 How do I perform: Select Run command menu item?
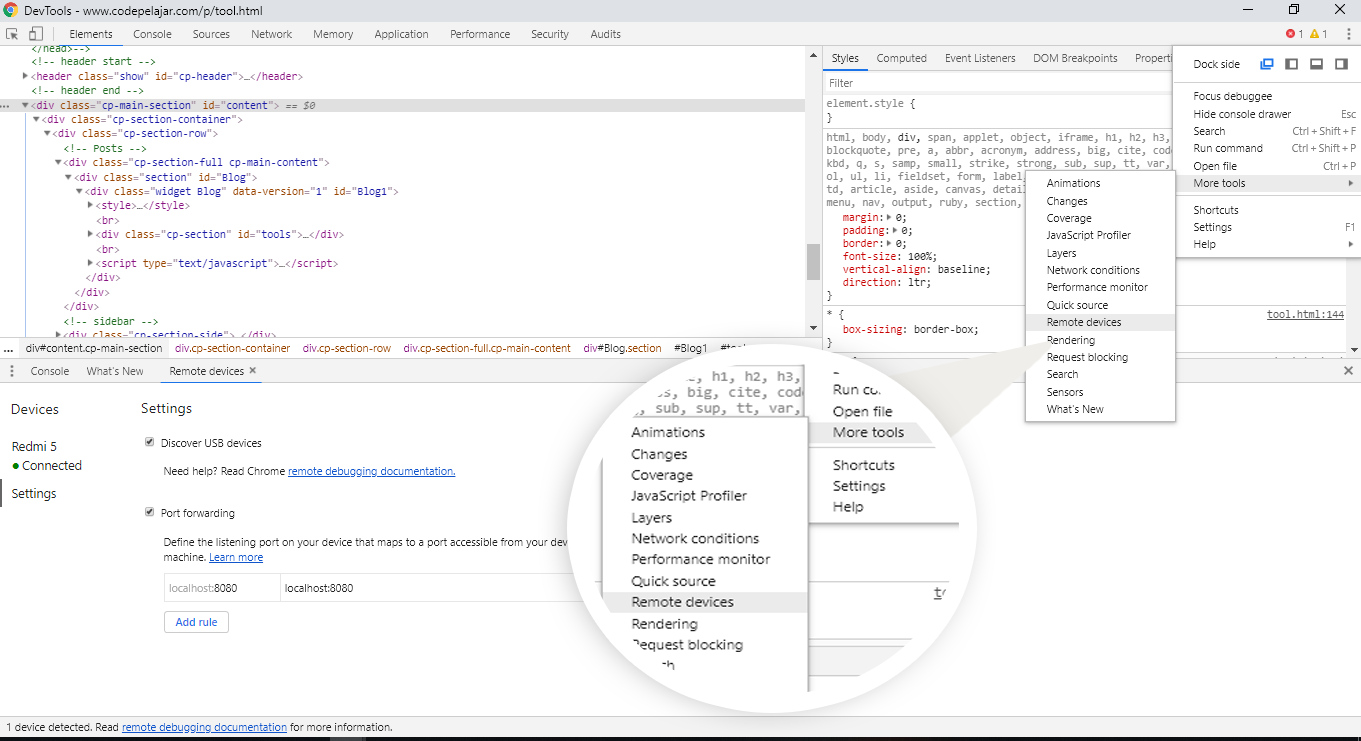(x=1266, y=148)
